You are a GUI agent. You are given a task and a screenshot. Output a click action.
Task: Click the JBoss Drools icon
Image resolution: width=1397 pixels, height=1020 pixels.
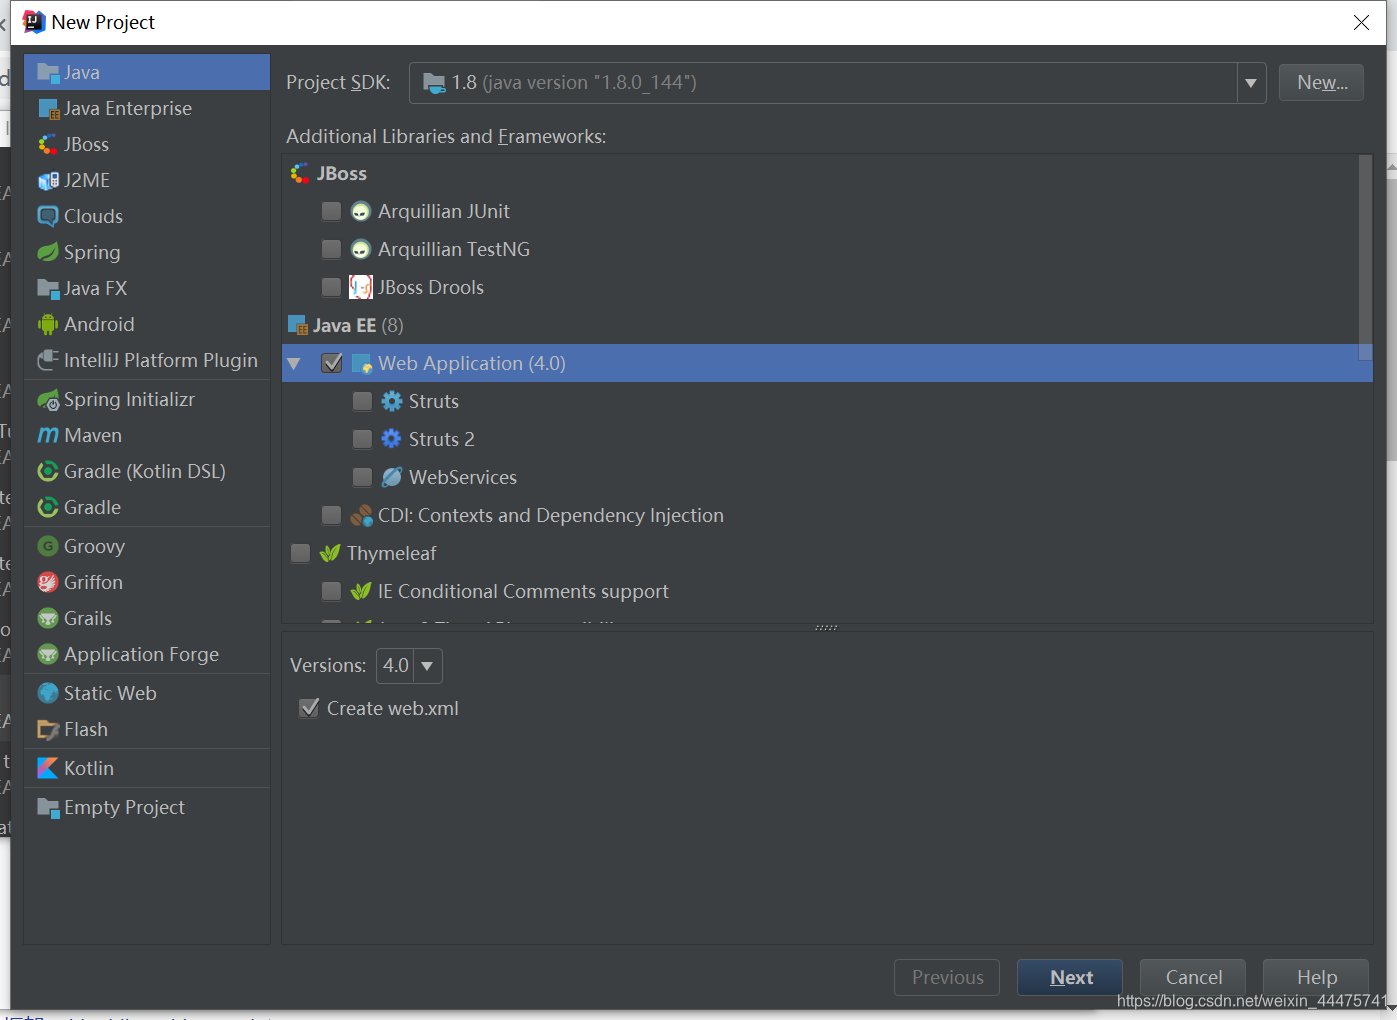(x=361, y=288)
